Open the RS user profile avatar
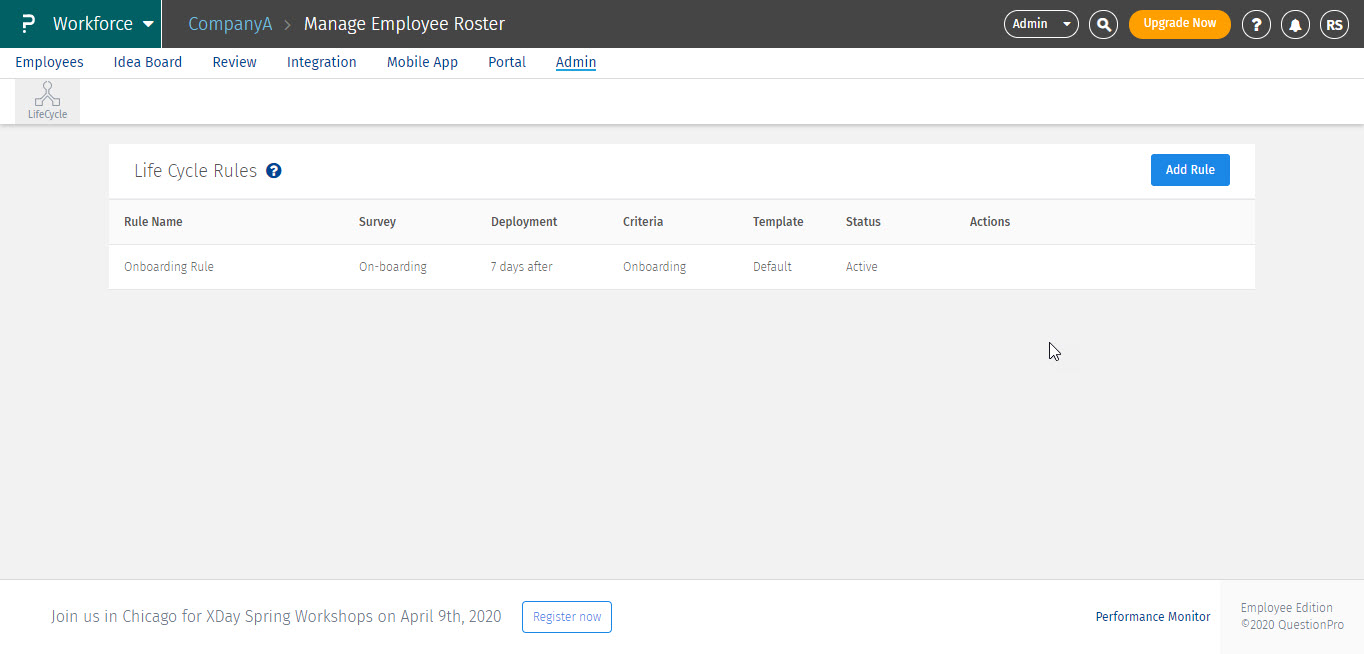Image resolution: width=1364 pixels, height=654 pixels. tap(1334, 24)
